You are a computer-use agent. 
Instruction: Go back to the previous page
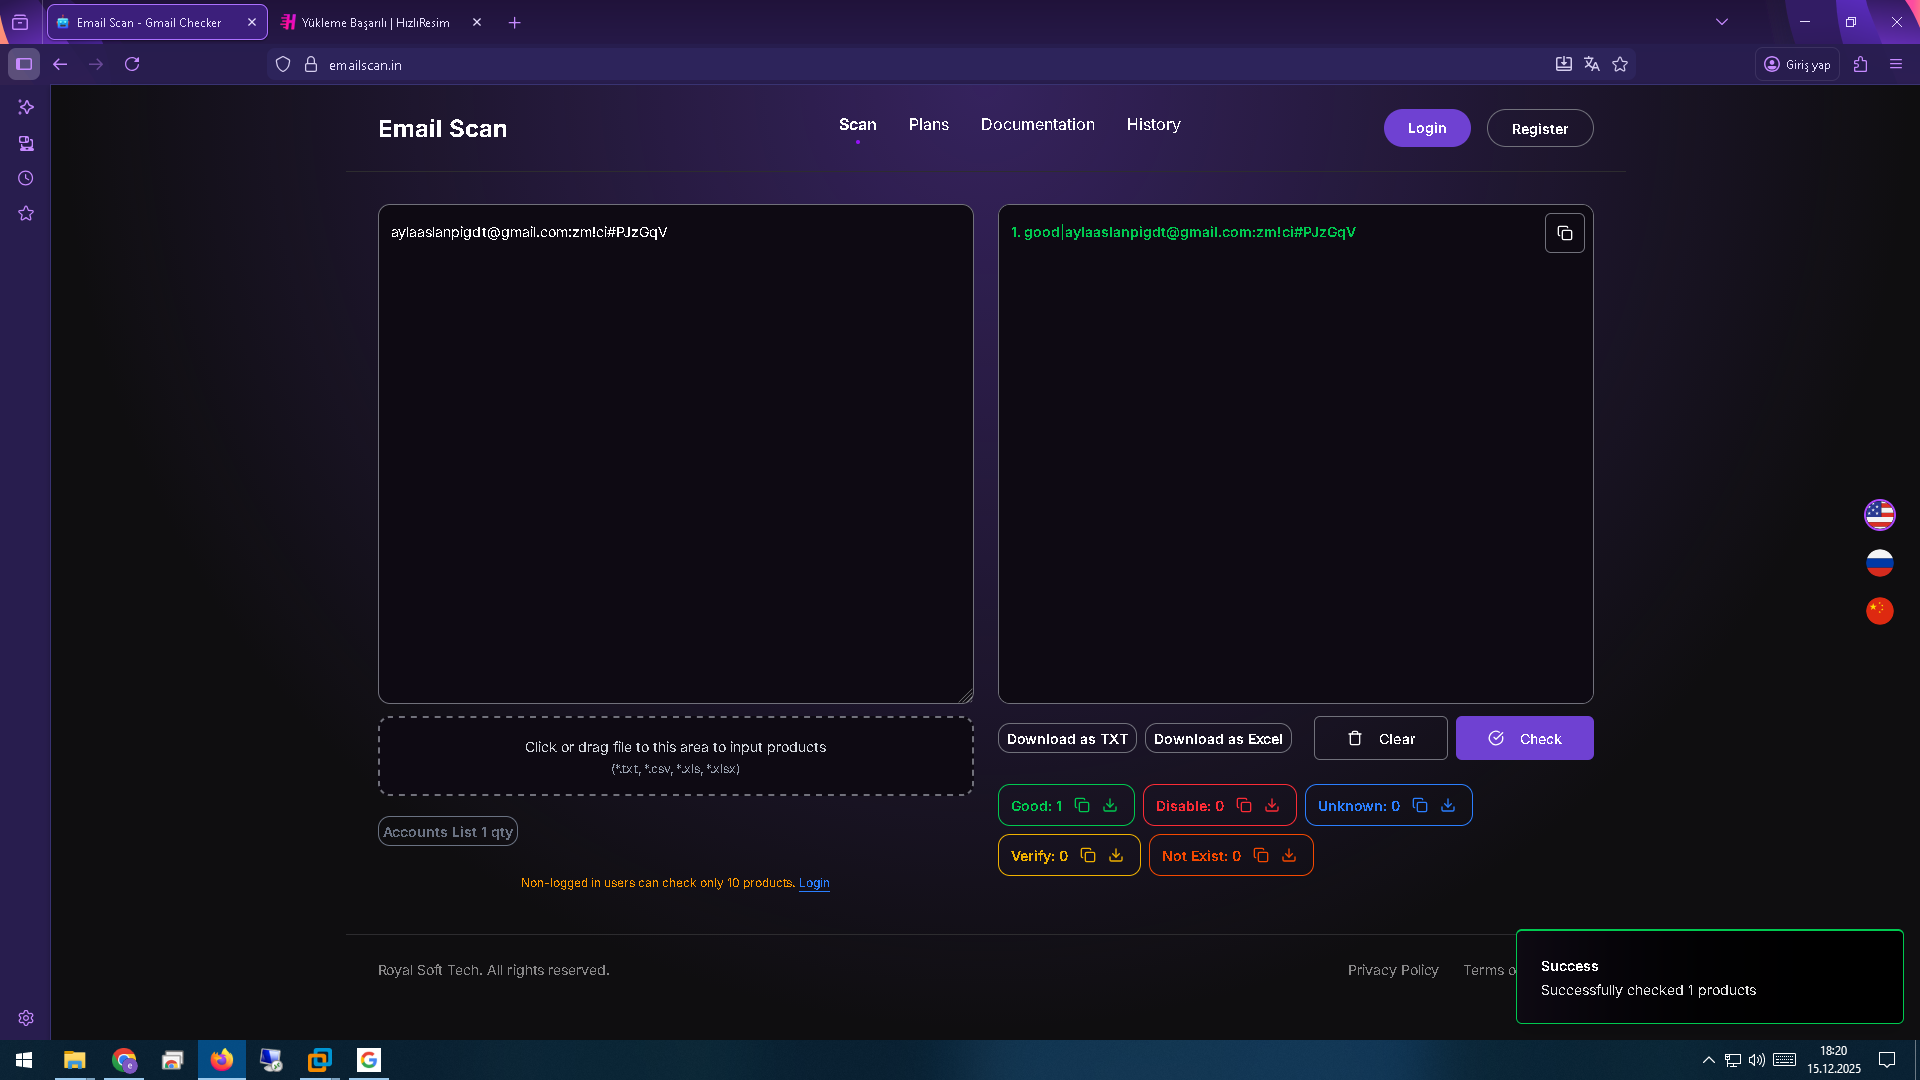[60, 64]
